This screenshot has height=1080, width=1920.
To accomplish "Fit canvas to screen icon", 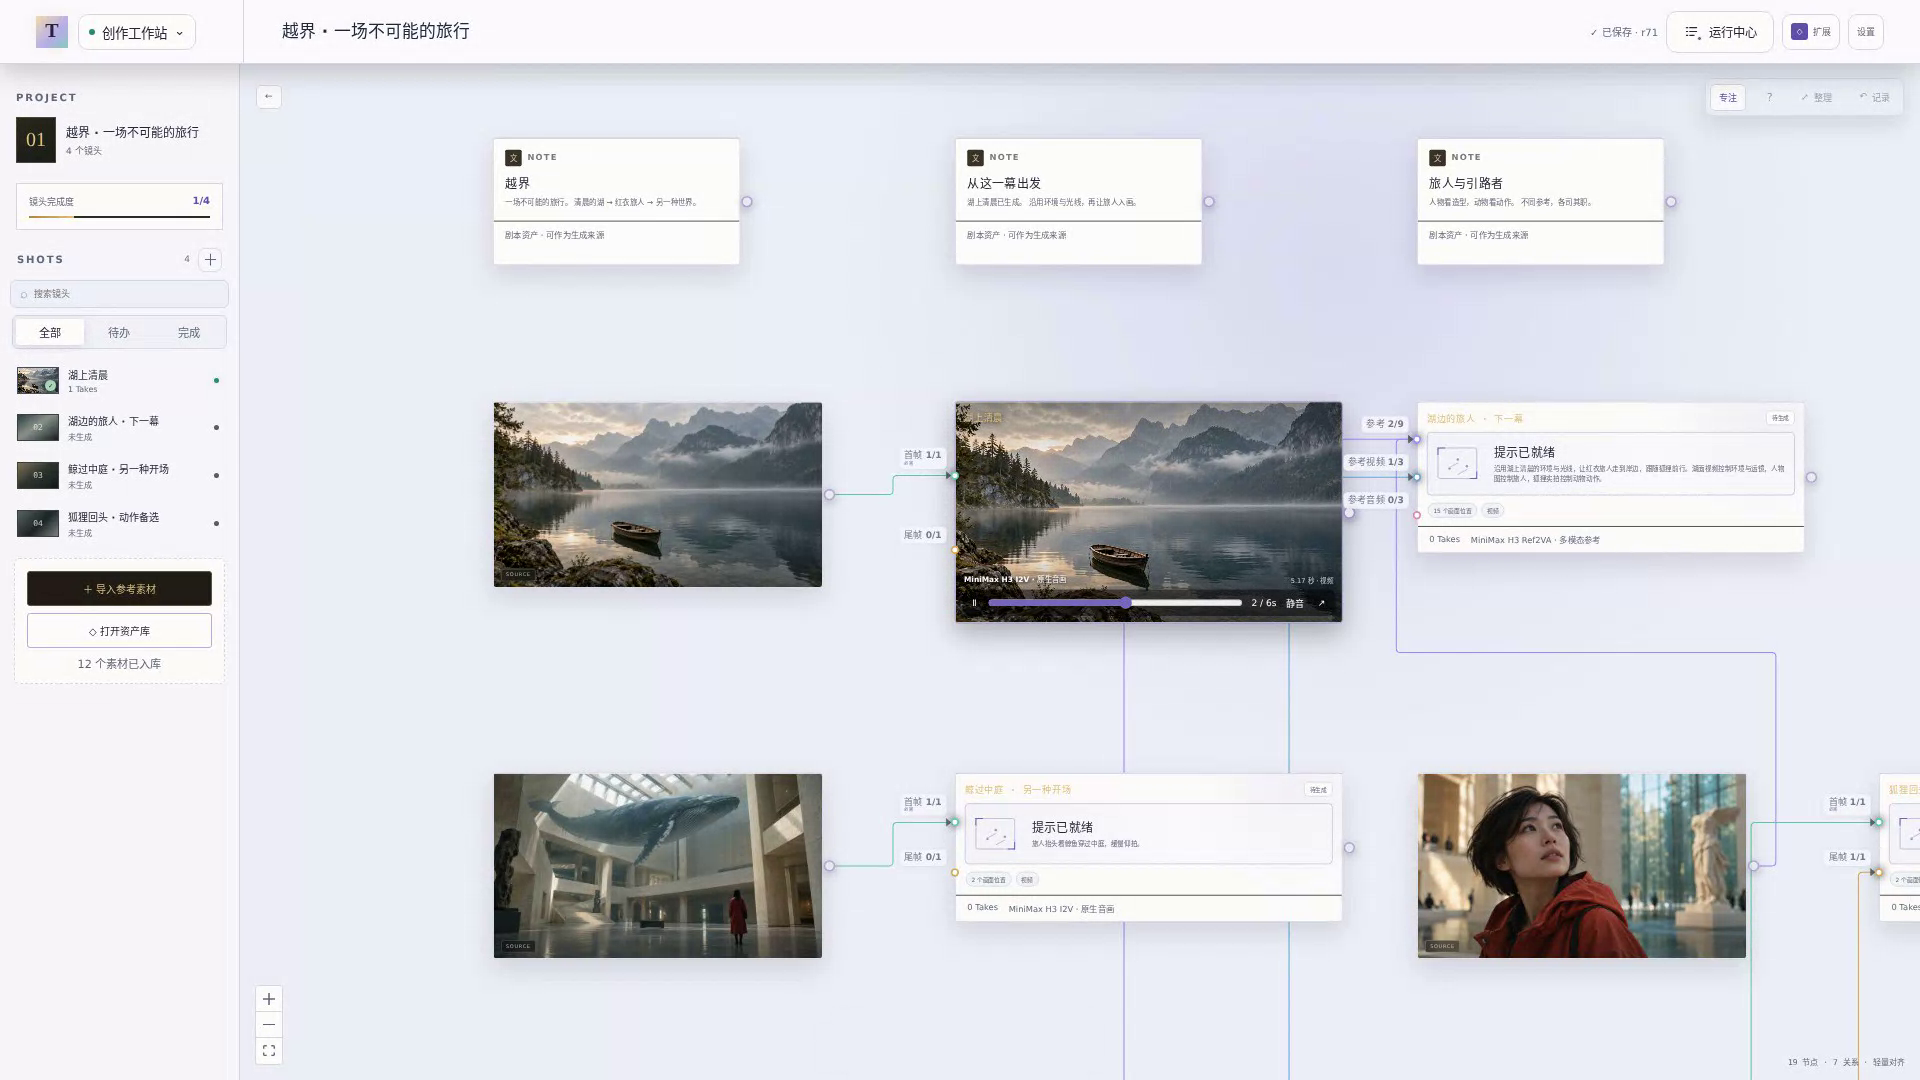I will [x=269, y=1051].
